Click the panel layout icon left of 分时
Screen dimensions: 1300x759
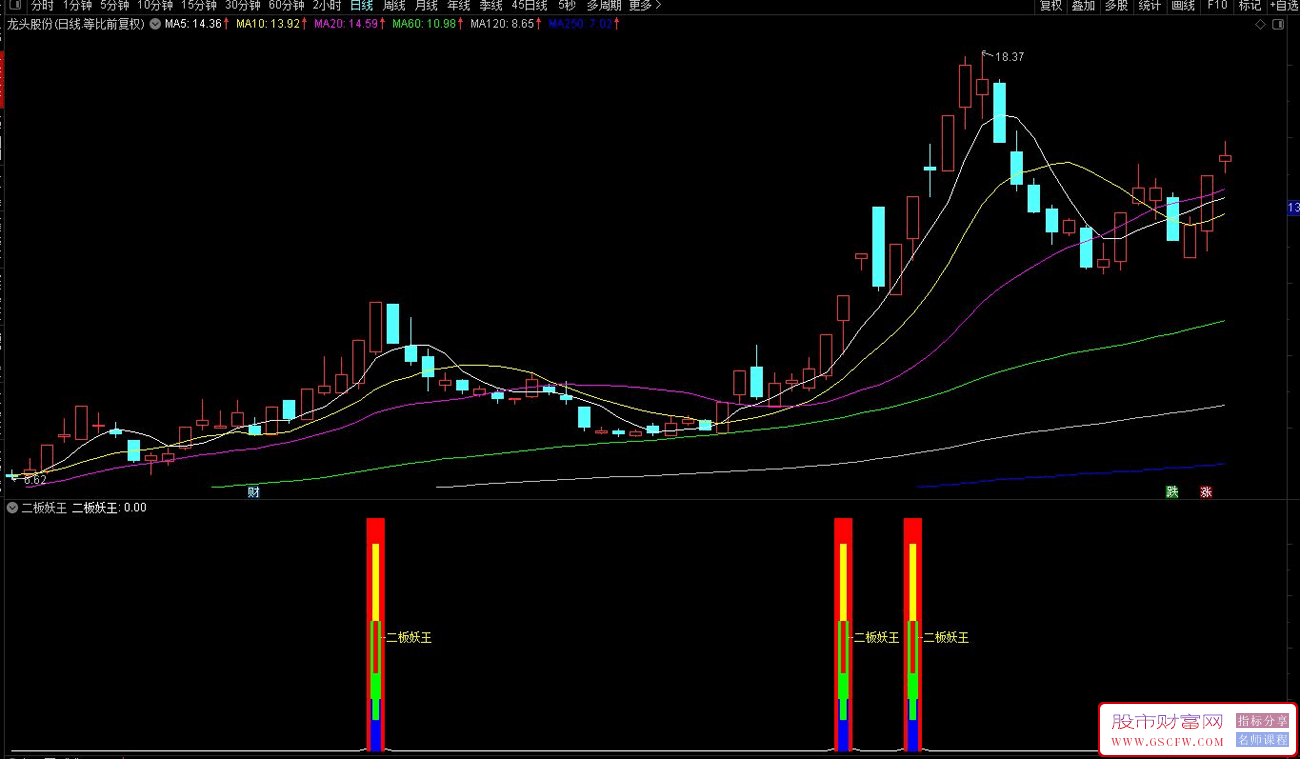point(13,5)
